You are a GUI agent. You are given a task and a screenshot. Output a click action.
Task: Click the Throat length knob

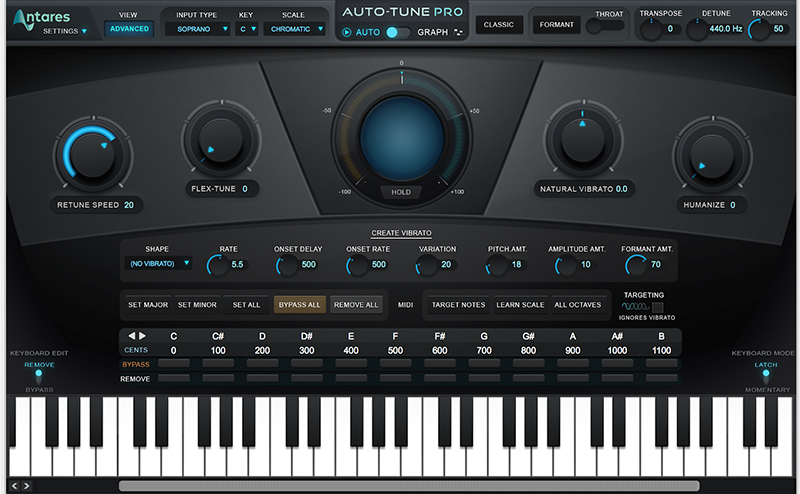click(594, 26)
